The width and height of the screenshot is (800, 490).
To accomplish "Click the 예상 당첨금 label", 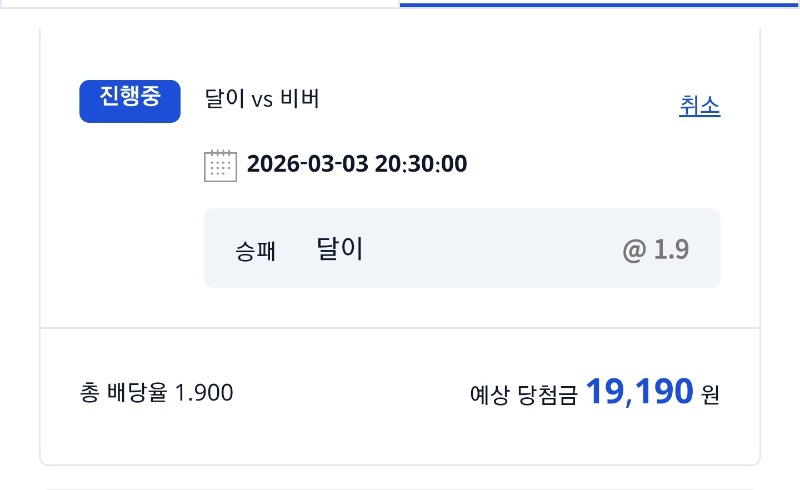I will 523,394.
